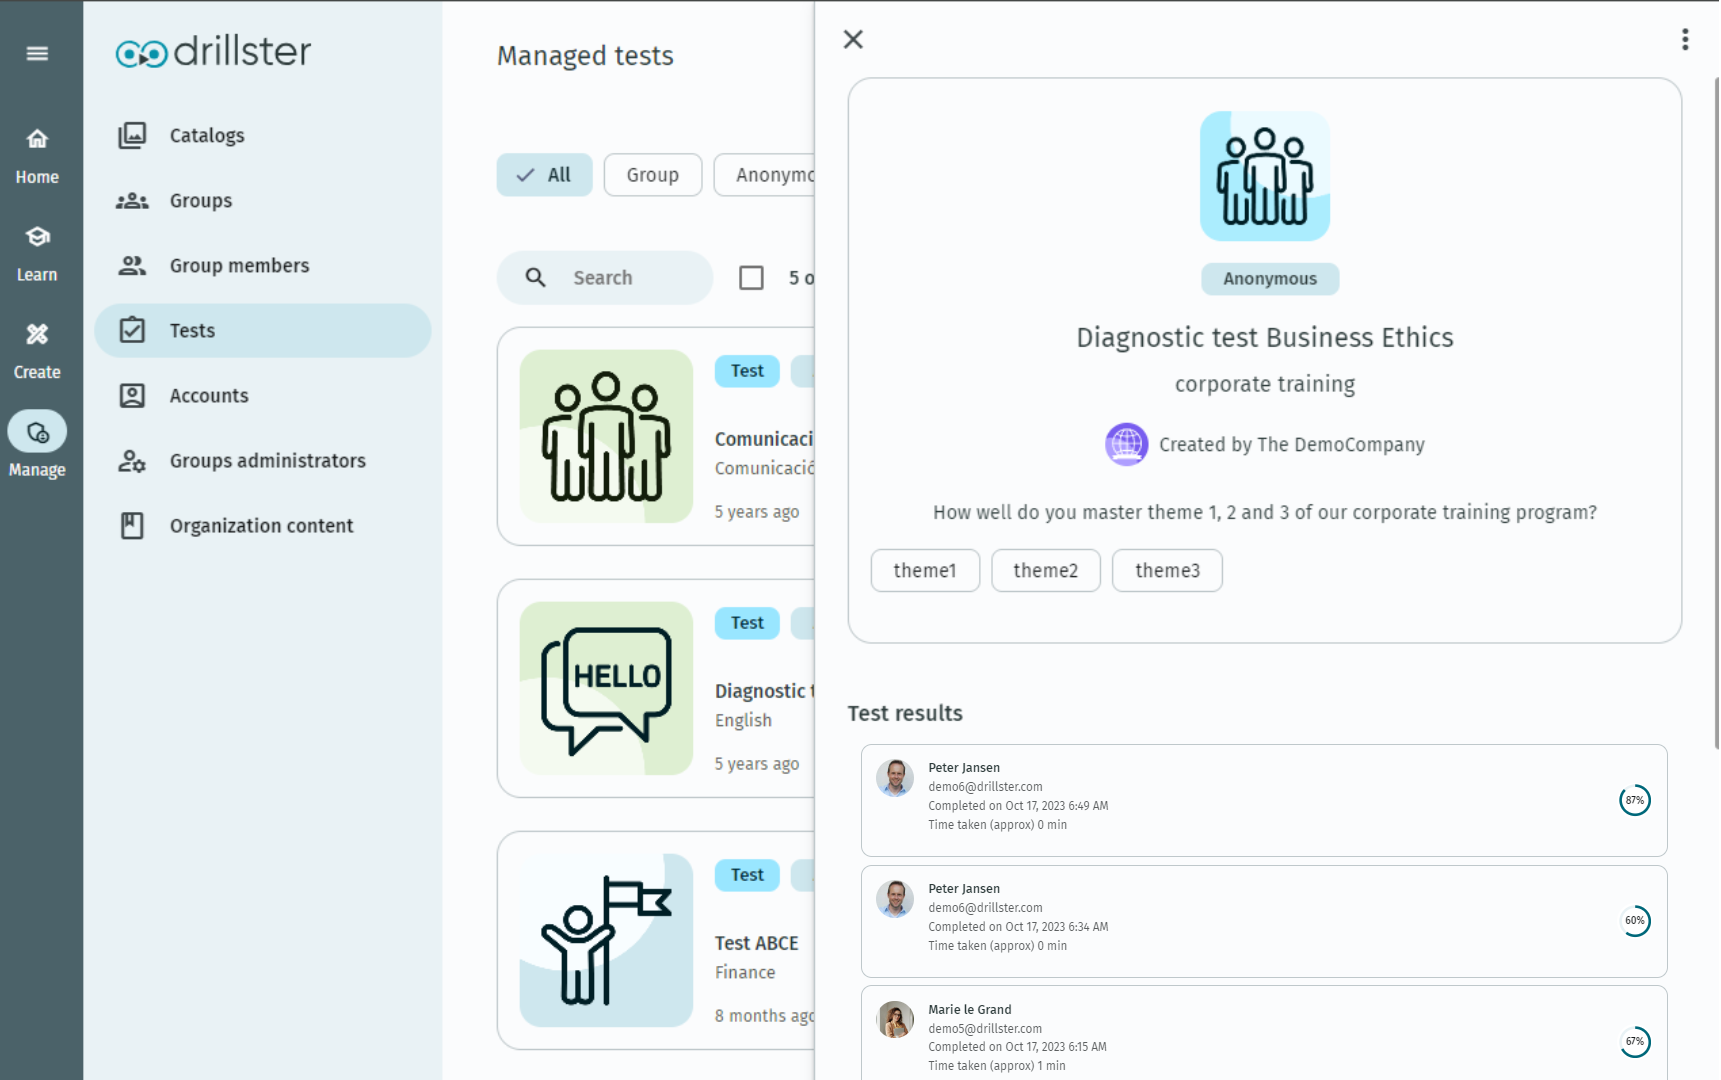Click the Managed tests heading
The width and height of the screenshot is (1721, 1080).
(585, 56)
